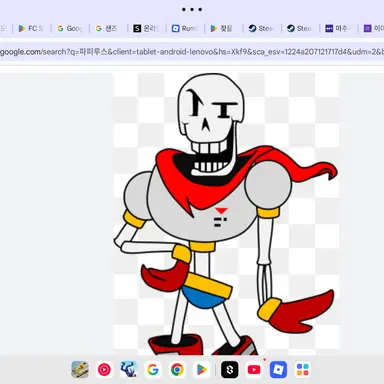Image resolution: width=384 pixels, height=384 pixels.
Task: Open the blue character game app in dock
Action: pyautogui.click(x=128, y=369)
